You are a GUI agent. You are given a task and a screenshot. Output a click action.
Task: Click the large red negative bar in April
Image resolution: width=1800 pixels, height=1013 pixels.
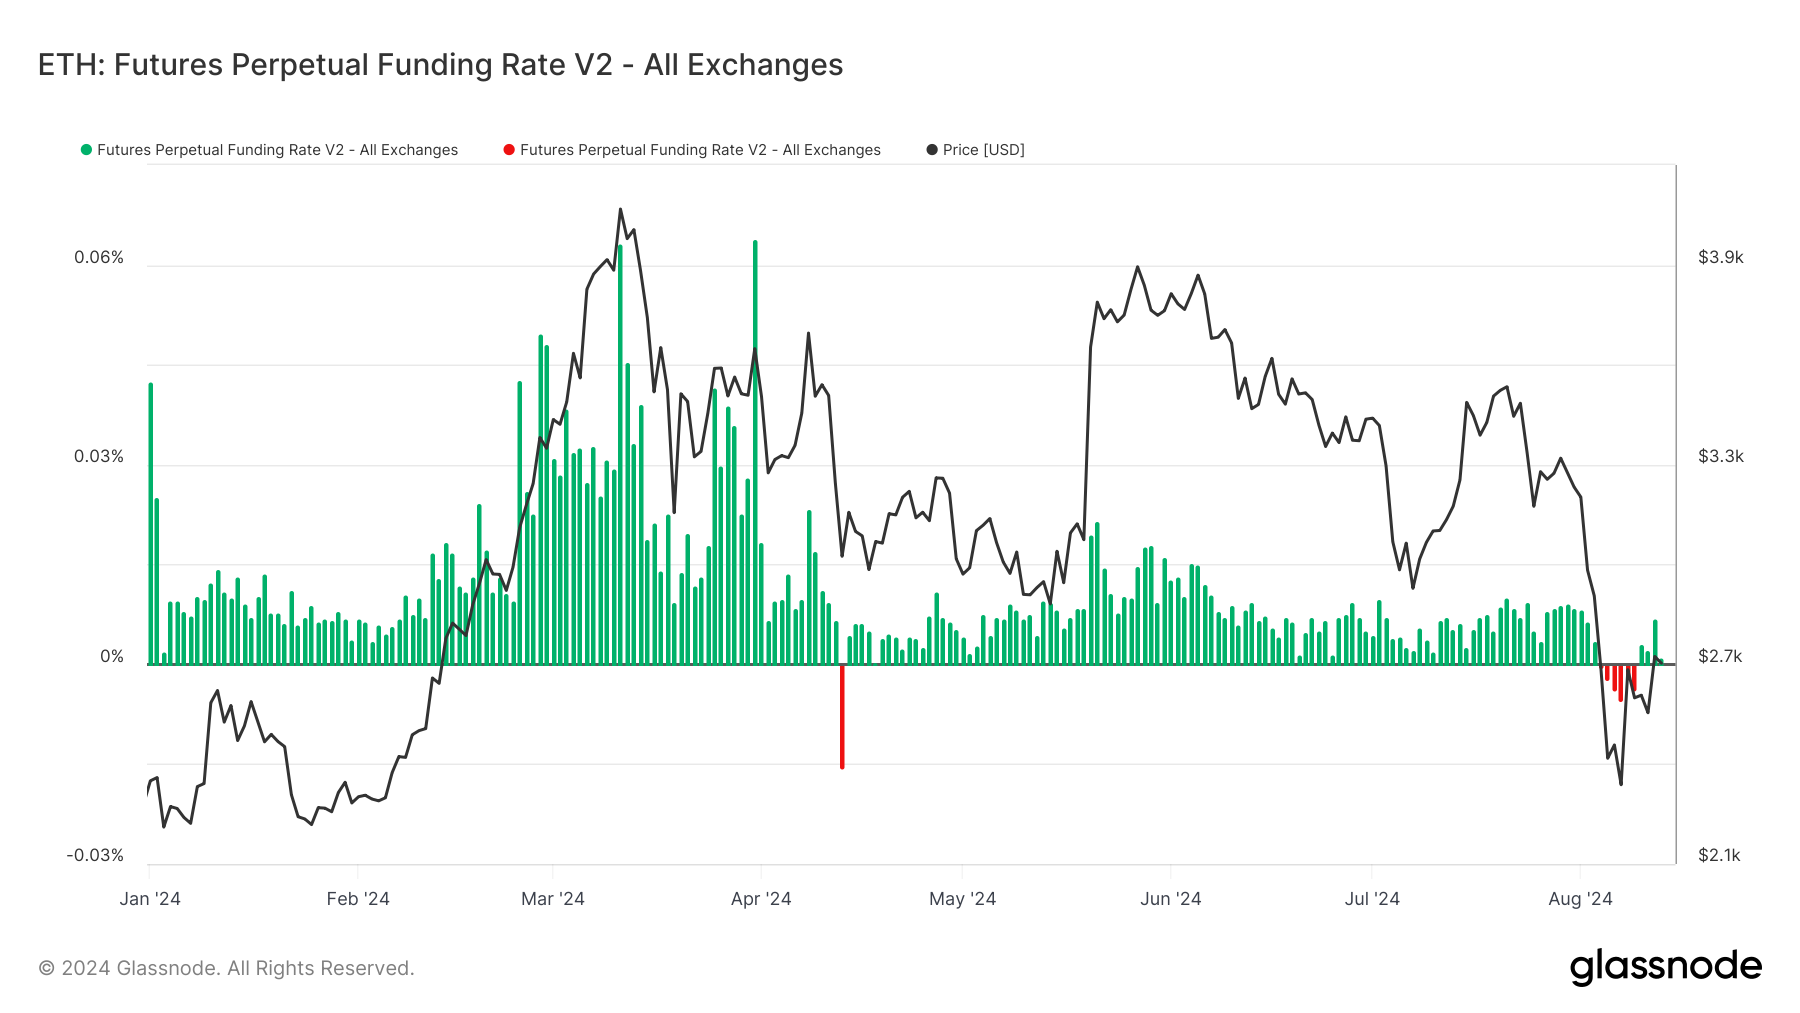842,716
